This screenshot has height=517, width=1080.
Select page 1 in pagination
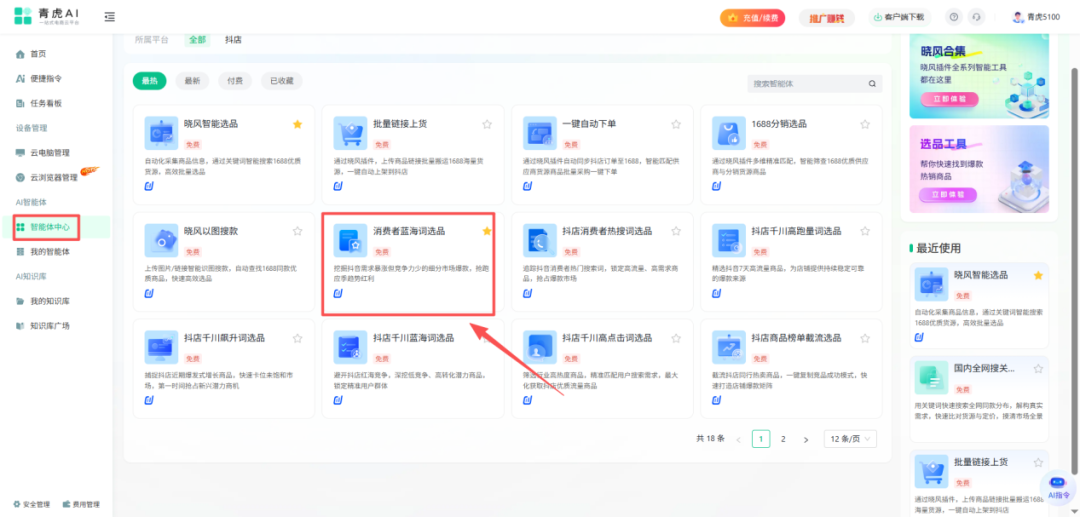pos(761,439)
